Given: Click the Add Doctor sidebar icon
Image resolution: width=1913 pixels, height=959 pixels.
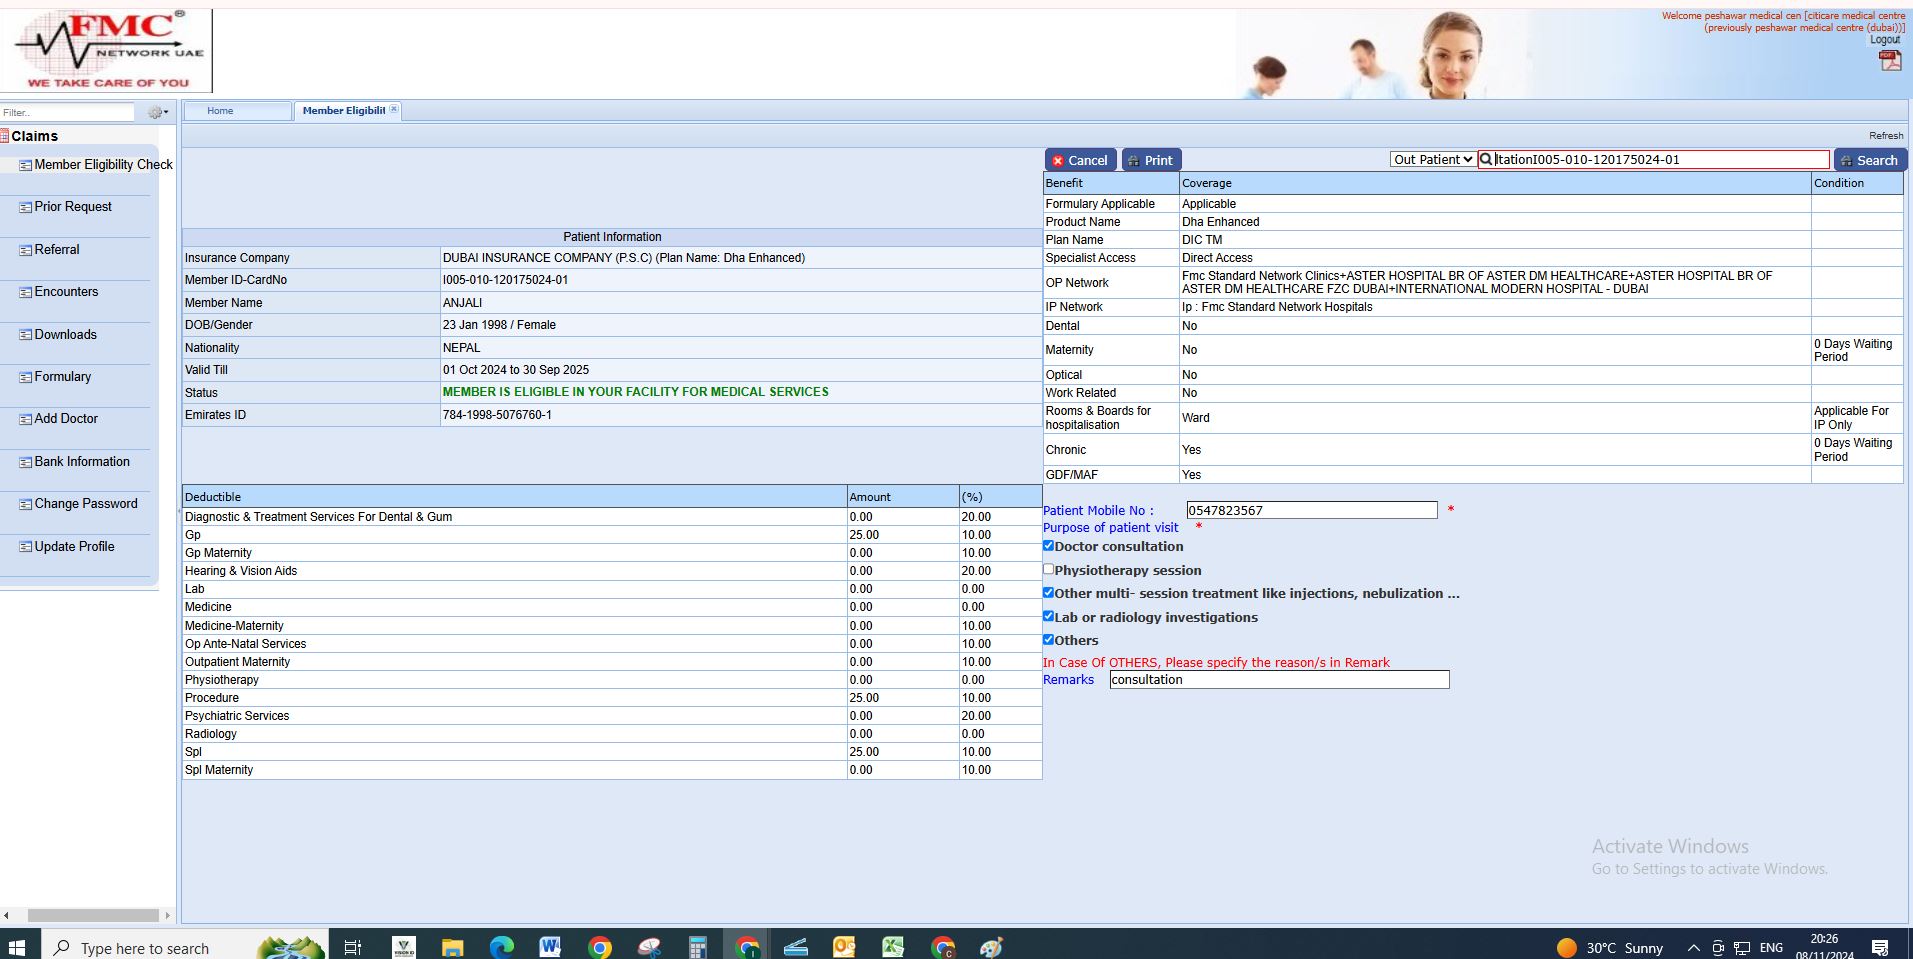Looking at the screenshot, I should (x=26, y=420).
